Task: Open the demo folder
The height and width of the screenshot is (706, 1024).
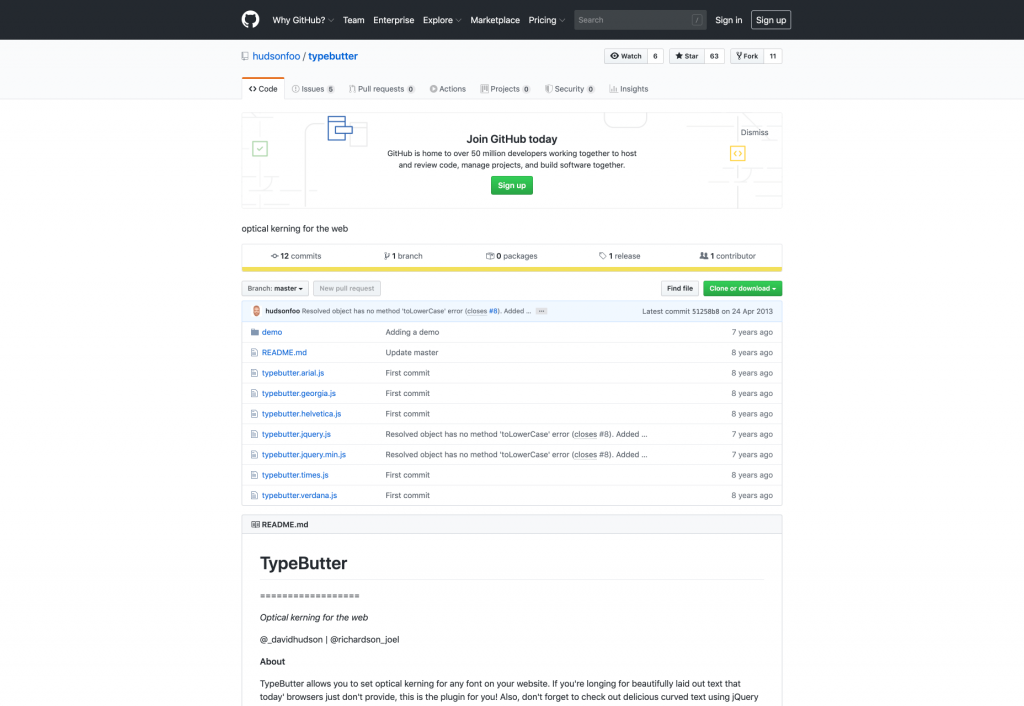Action: coord(272,332)
